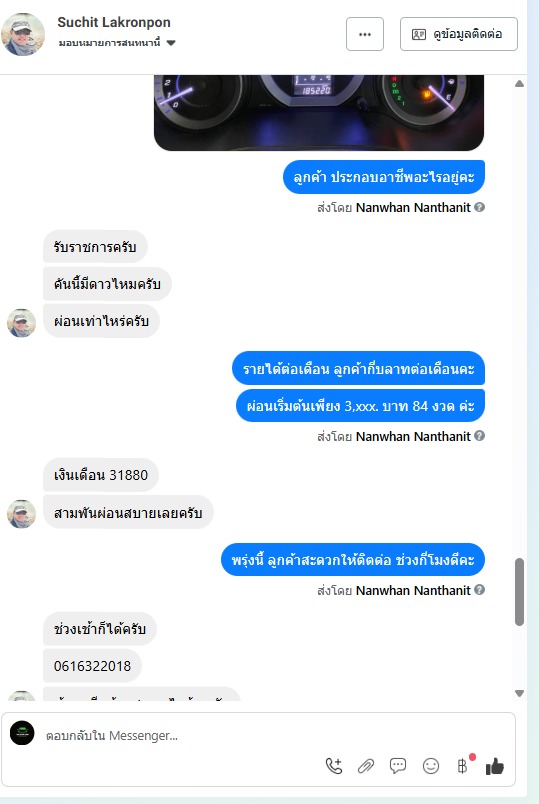
Task: Click the sender name Nanwhan Nanthanit under the last blue message
Action: [x=413, y=590]
